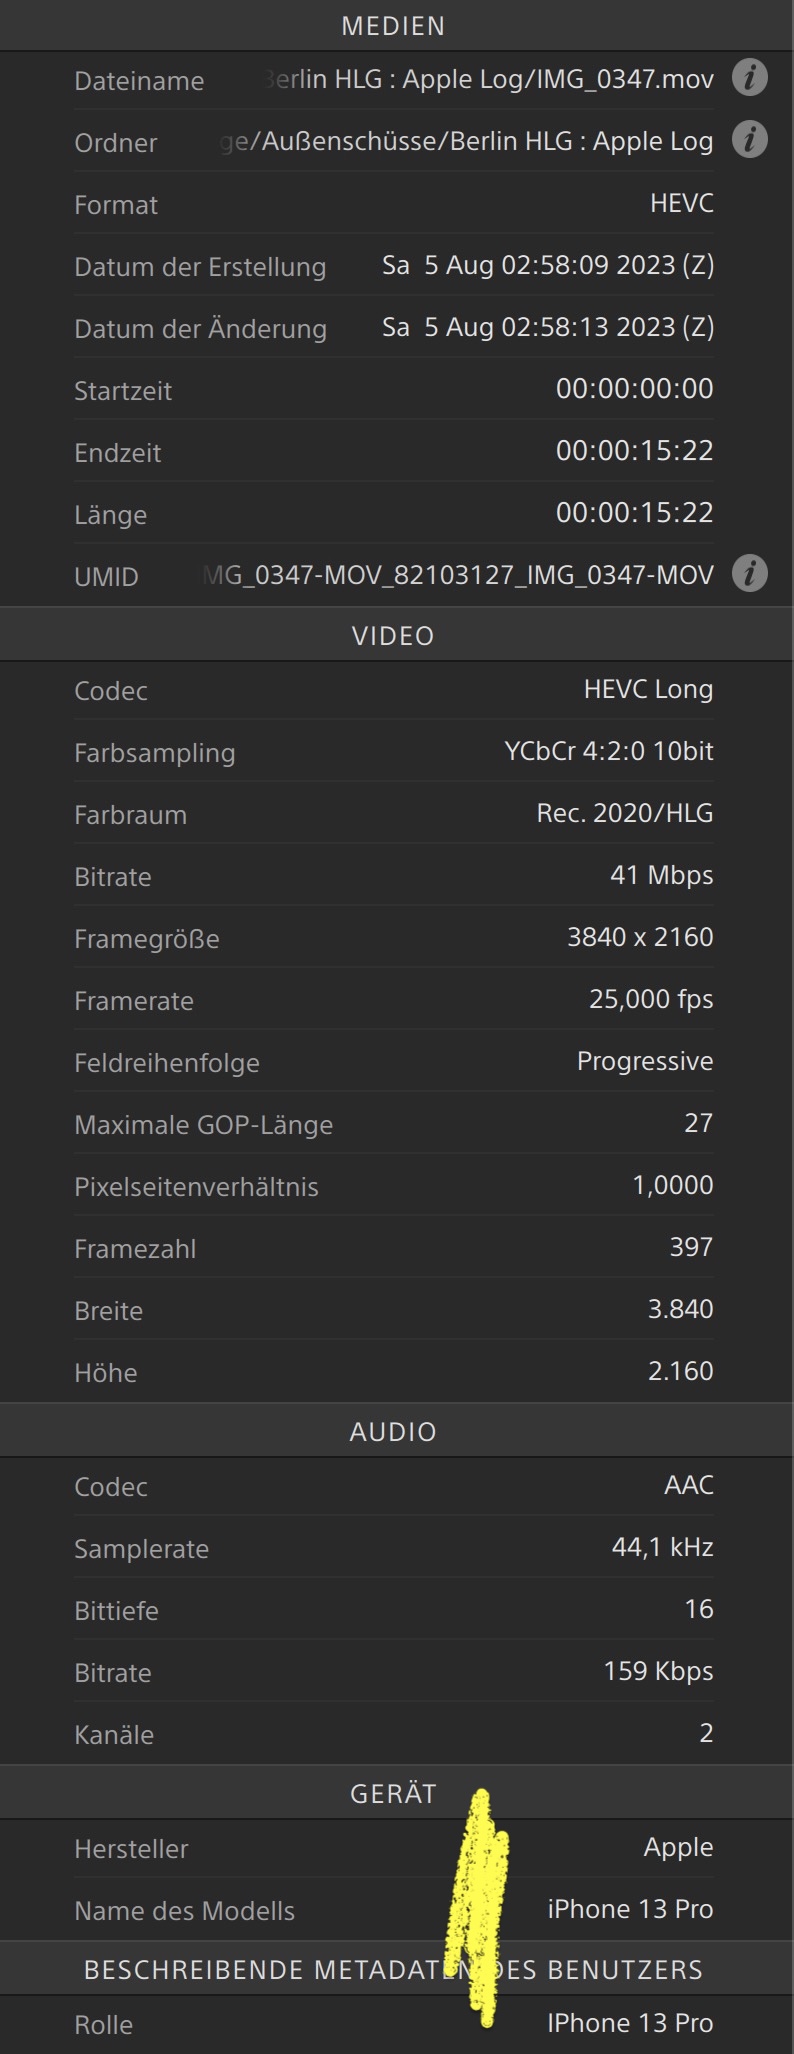Select the Hersteller value Apple

(678, 1847)
